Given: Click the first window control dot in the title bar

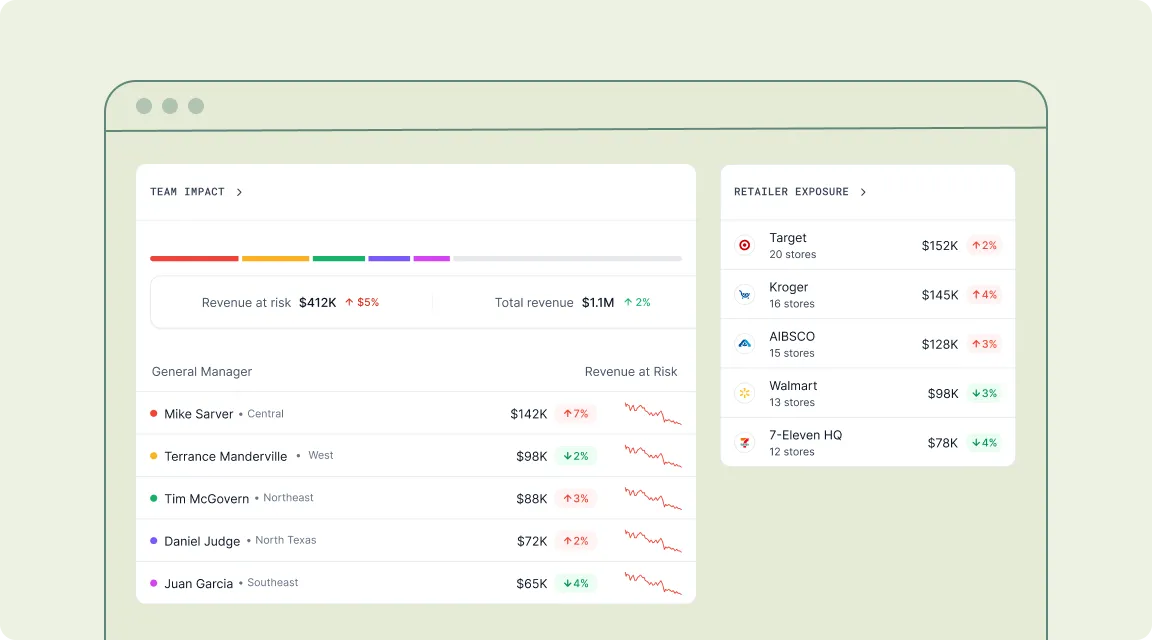Looking at the screenshot, I should (144, 106).
